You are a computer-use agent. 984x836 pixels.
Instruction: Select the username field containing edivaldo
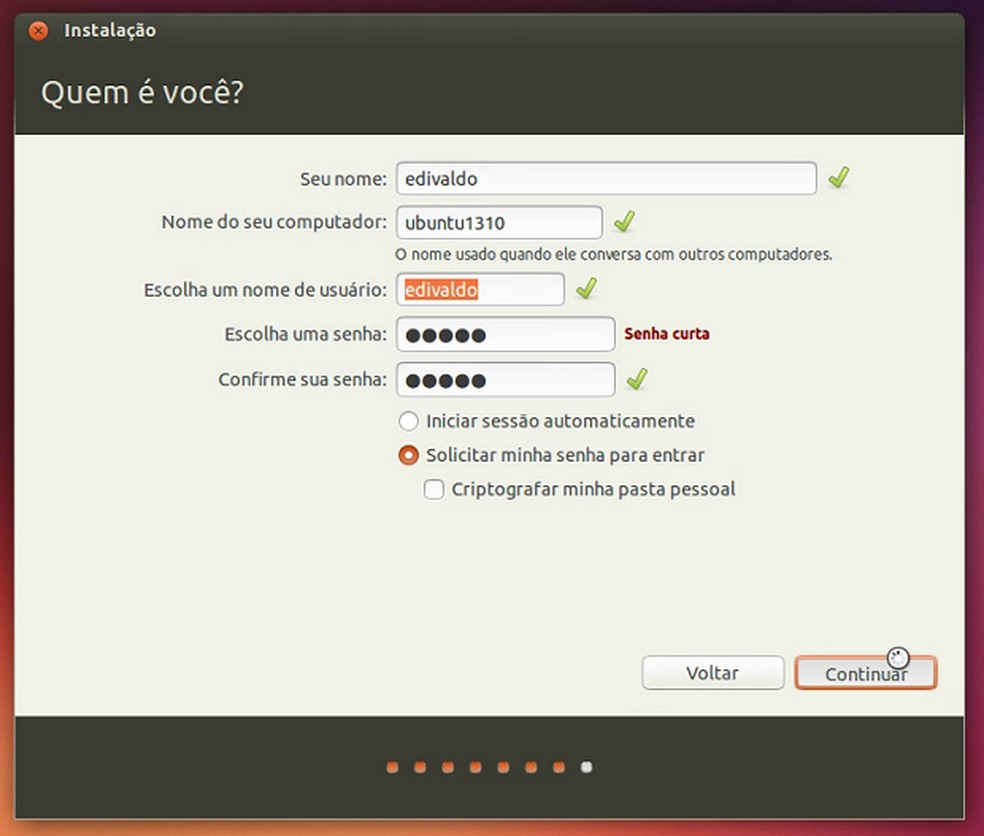(480, 289)
